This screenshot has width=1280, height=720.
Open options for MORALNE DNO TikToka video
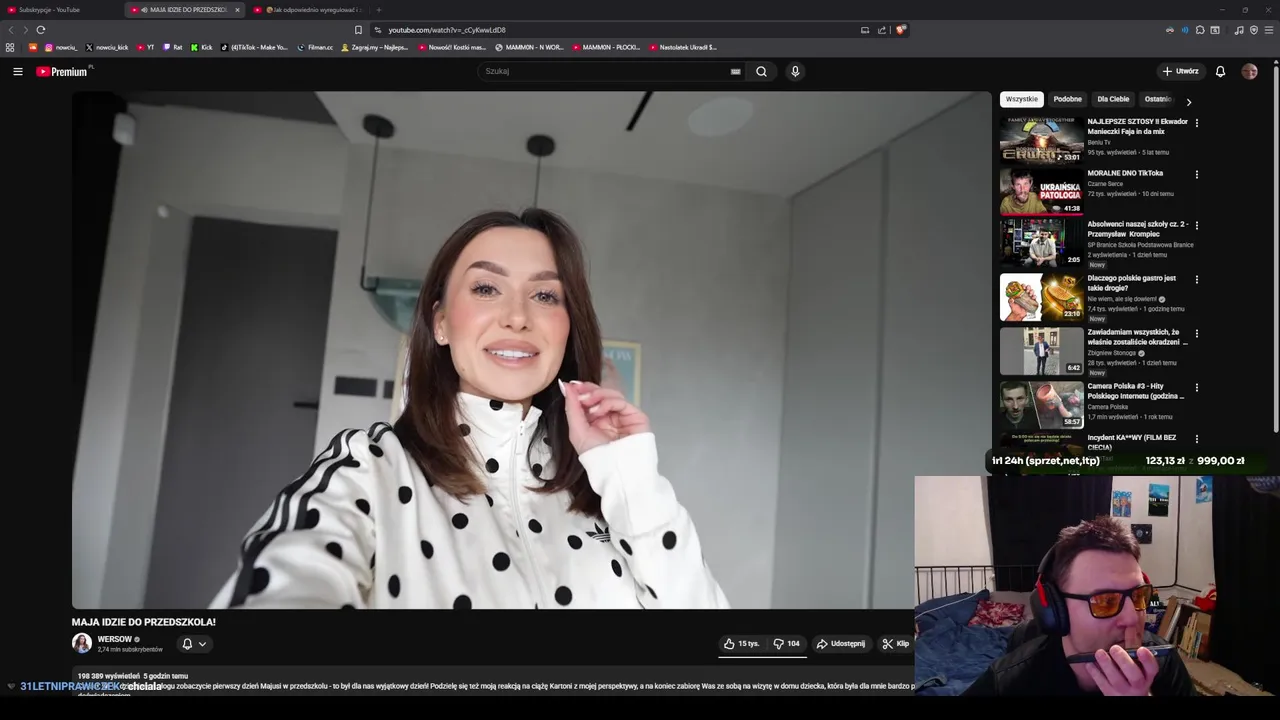(1197, 174)
